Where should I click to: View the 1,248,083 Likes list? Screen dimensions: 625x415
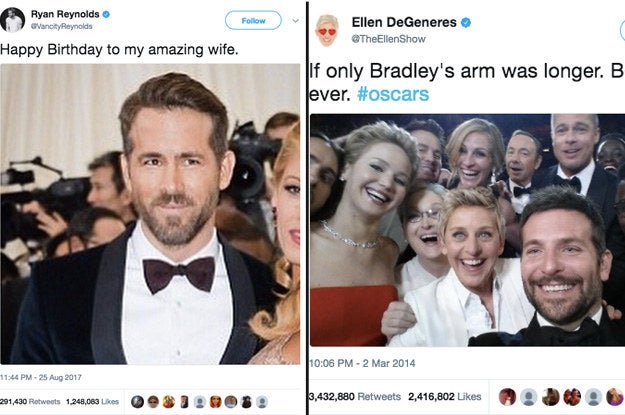pos(92,401)
